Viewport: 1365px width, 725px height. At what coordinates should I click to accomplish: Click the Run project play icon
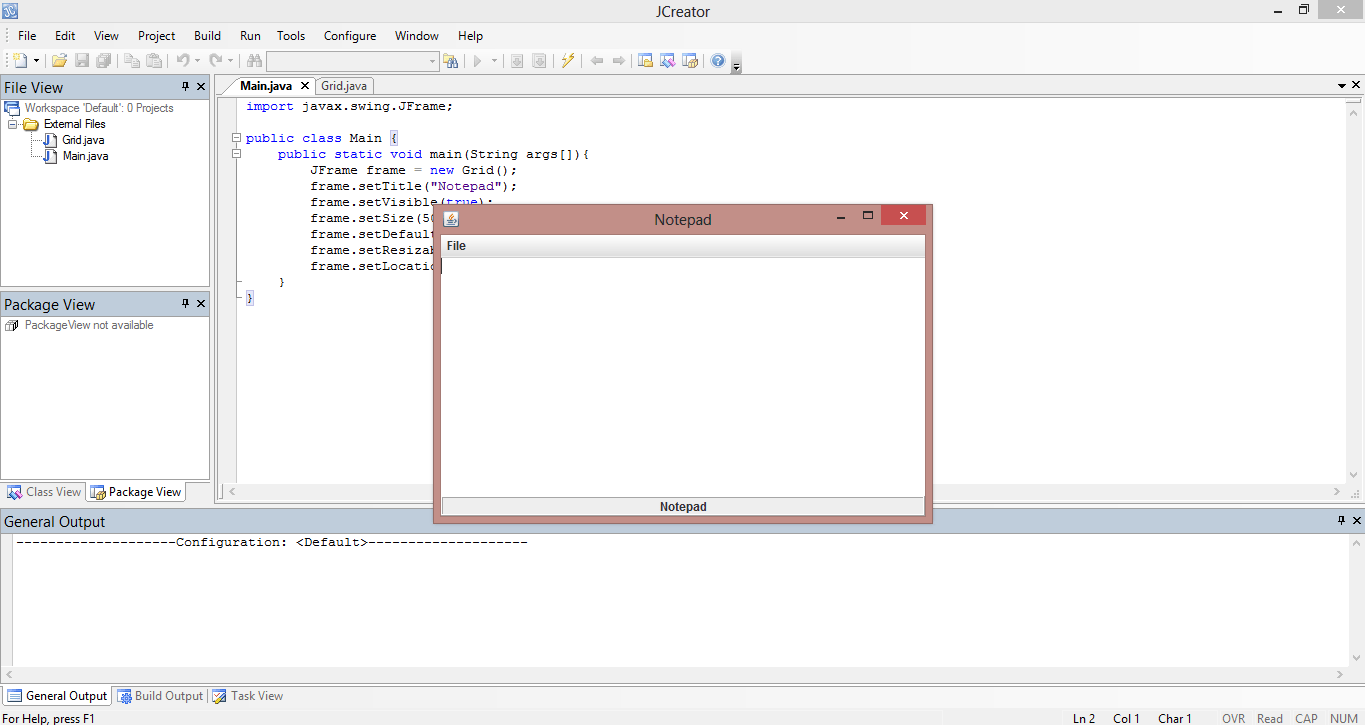478,61
